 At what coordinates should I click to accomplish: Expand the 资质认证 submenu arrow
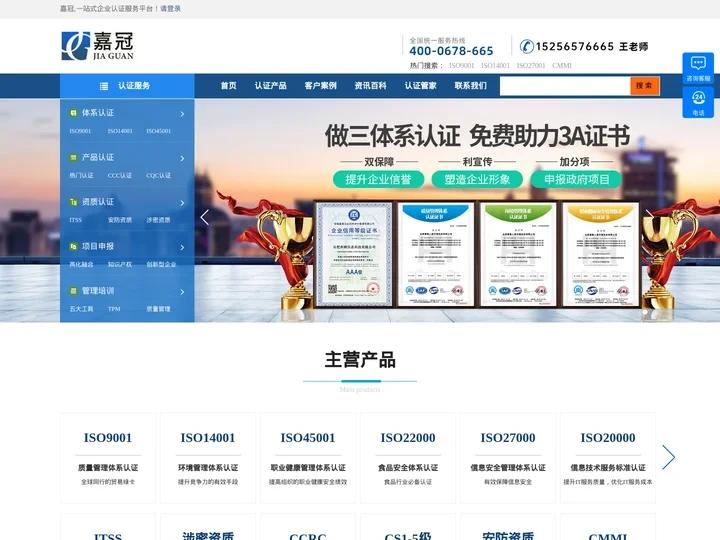pos(182,203)
